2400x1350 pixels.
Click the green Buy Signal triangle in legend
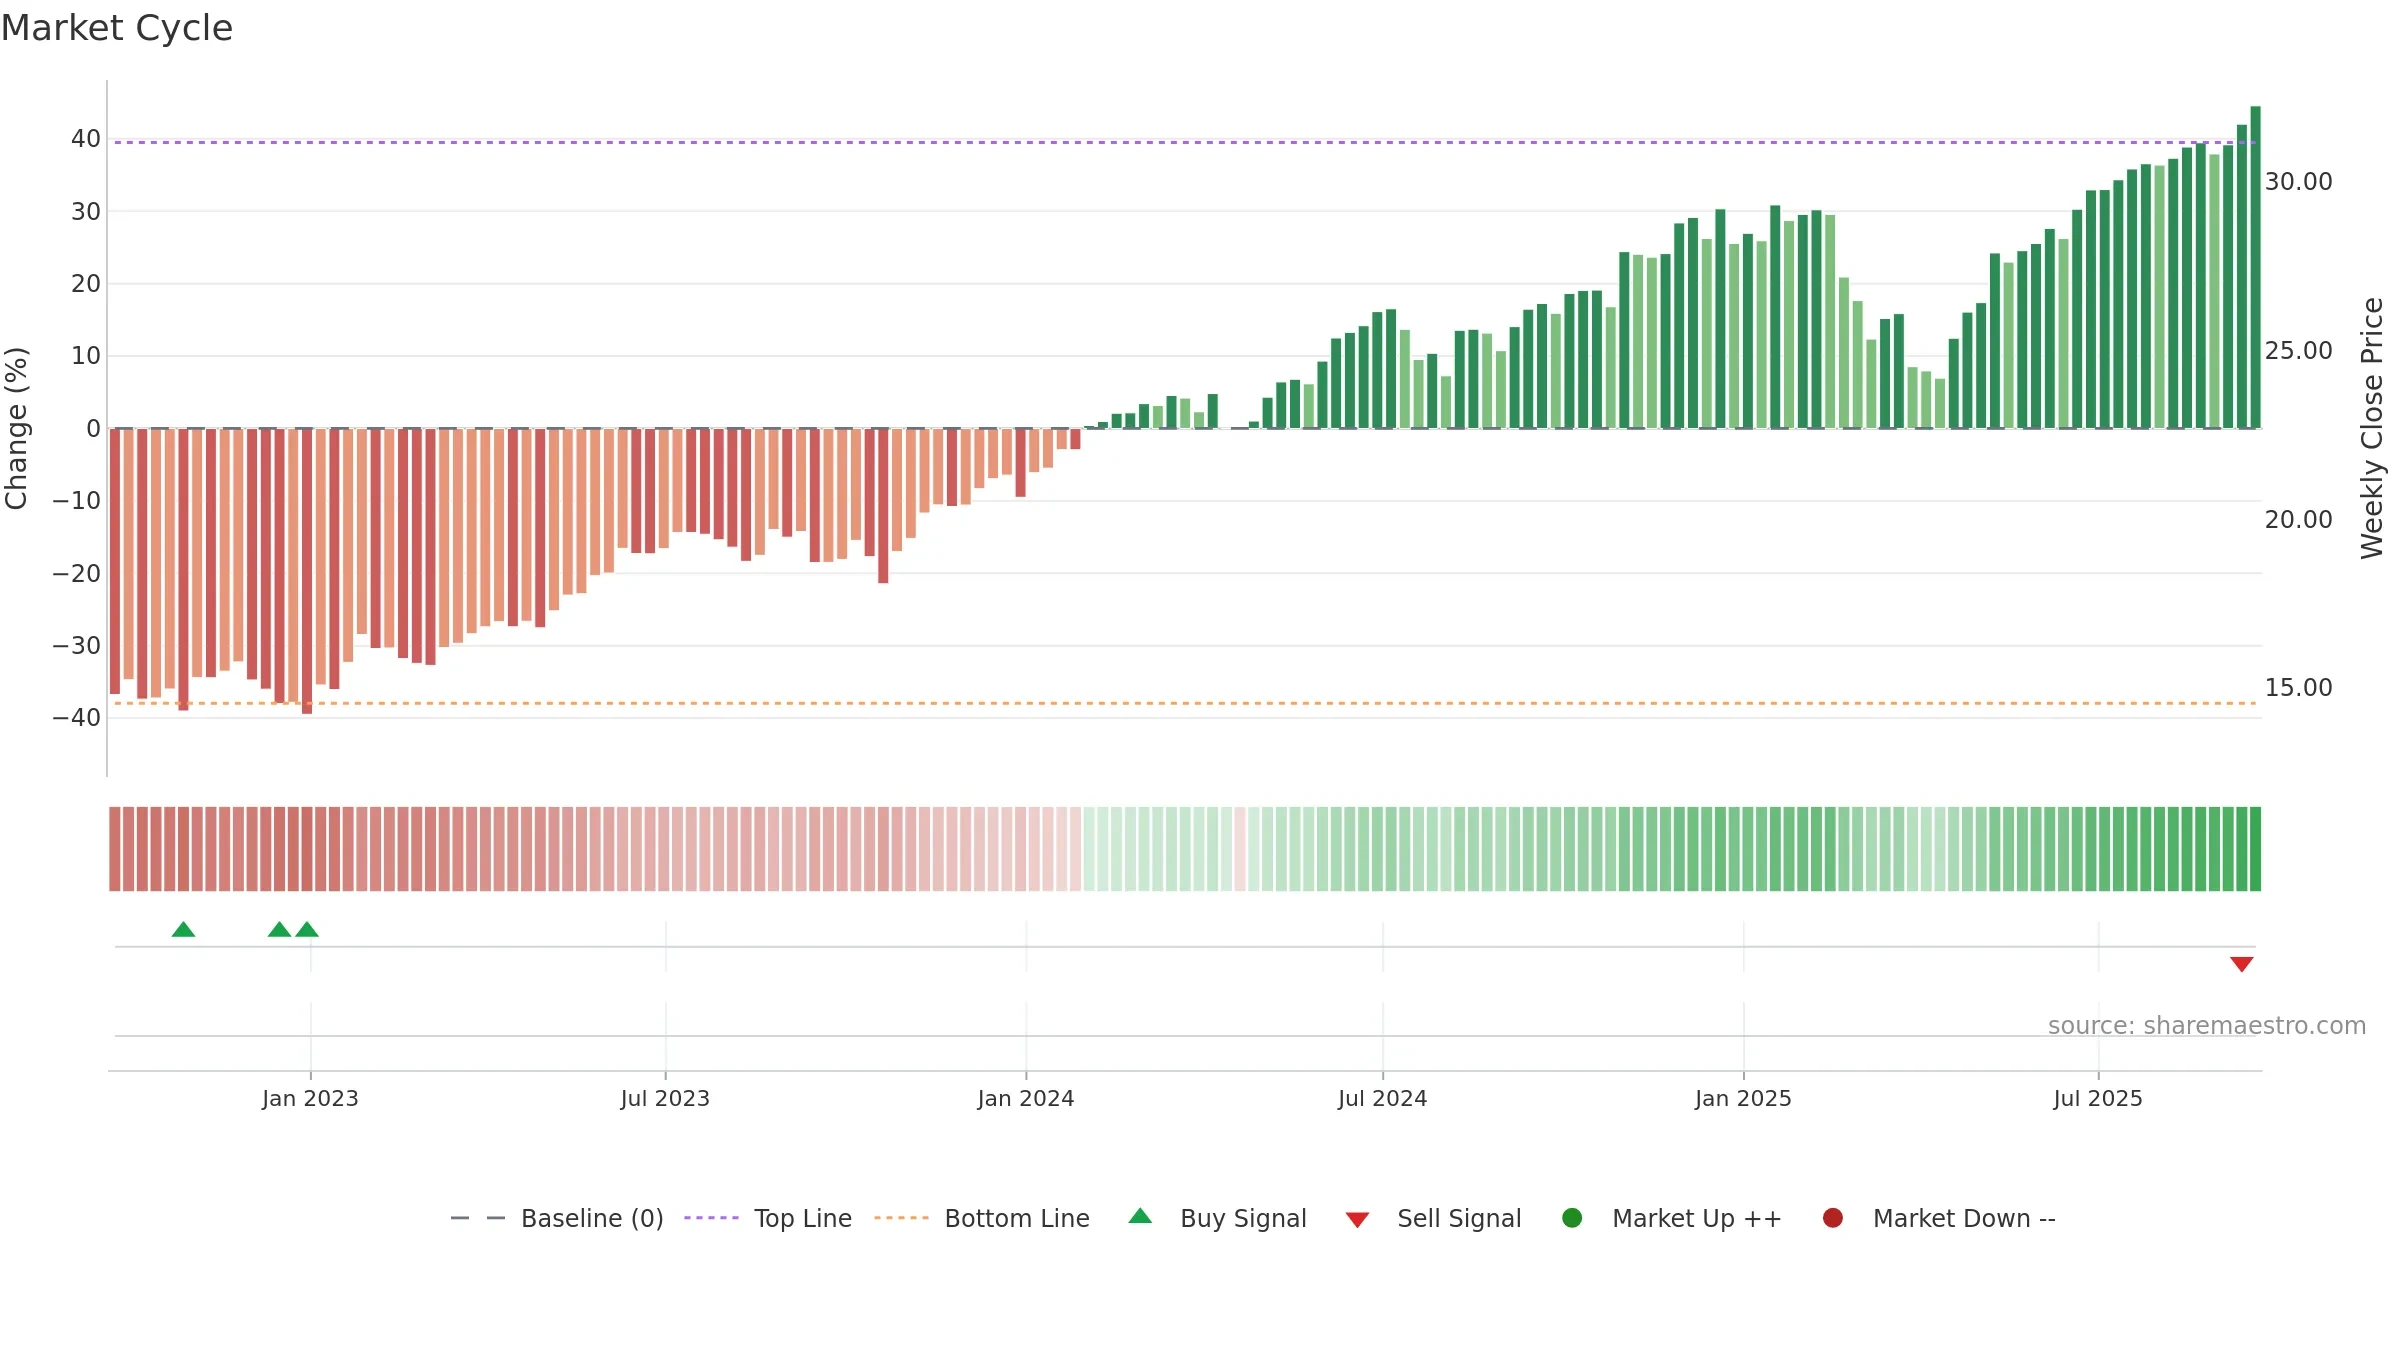pos(1140,1217)
